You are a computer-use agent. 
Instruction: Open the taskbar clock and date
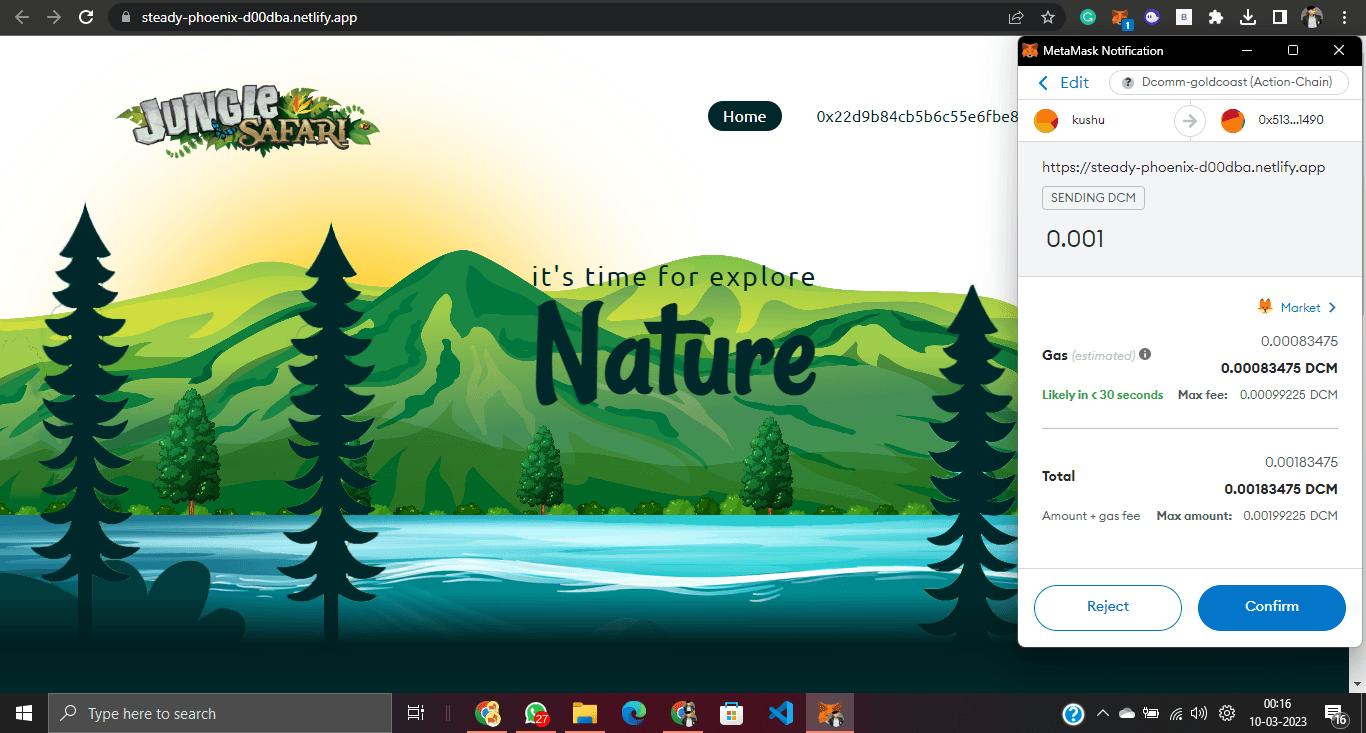tap(1277, 713)
